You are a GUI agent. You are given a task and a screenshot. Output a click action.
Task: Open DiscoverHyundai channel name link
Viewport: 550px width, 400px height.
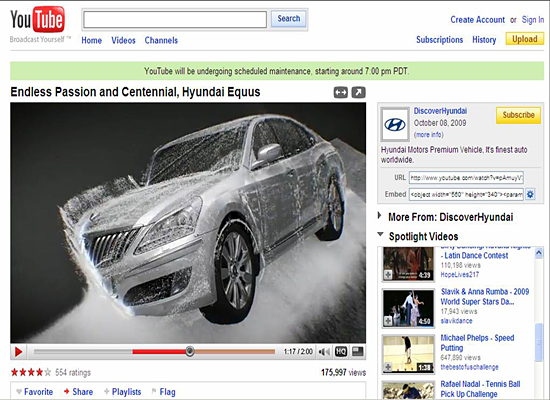coord(440,111)
